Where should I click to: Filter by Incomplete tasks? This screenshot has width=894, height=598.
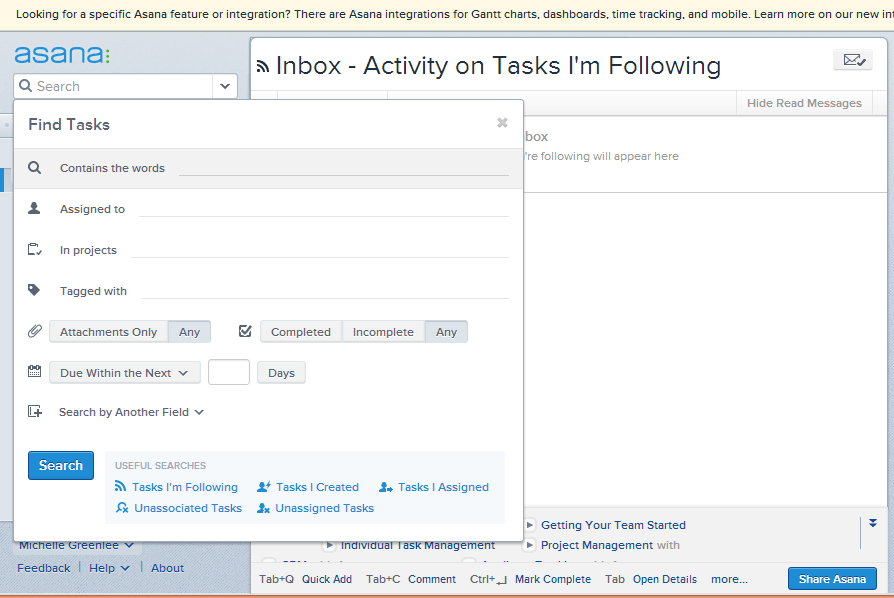coord(383,332)
